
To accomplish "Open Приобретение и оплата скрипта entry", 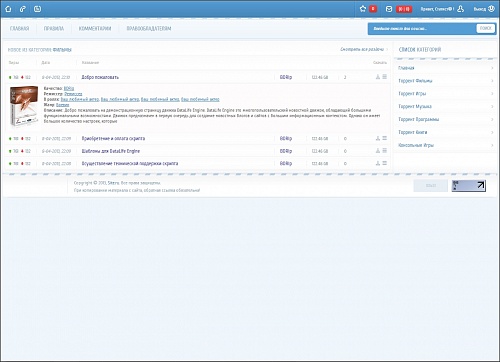I will tap(113, 138).
